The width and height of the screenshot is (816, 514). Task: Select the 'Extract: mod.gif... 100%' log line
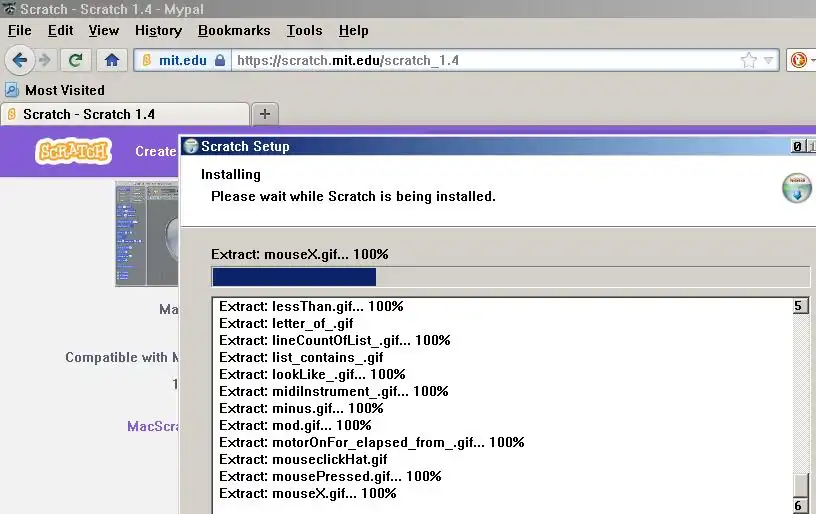point(295,426)
